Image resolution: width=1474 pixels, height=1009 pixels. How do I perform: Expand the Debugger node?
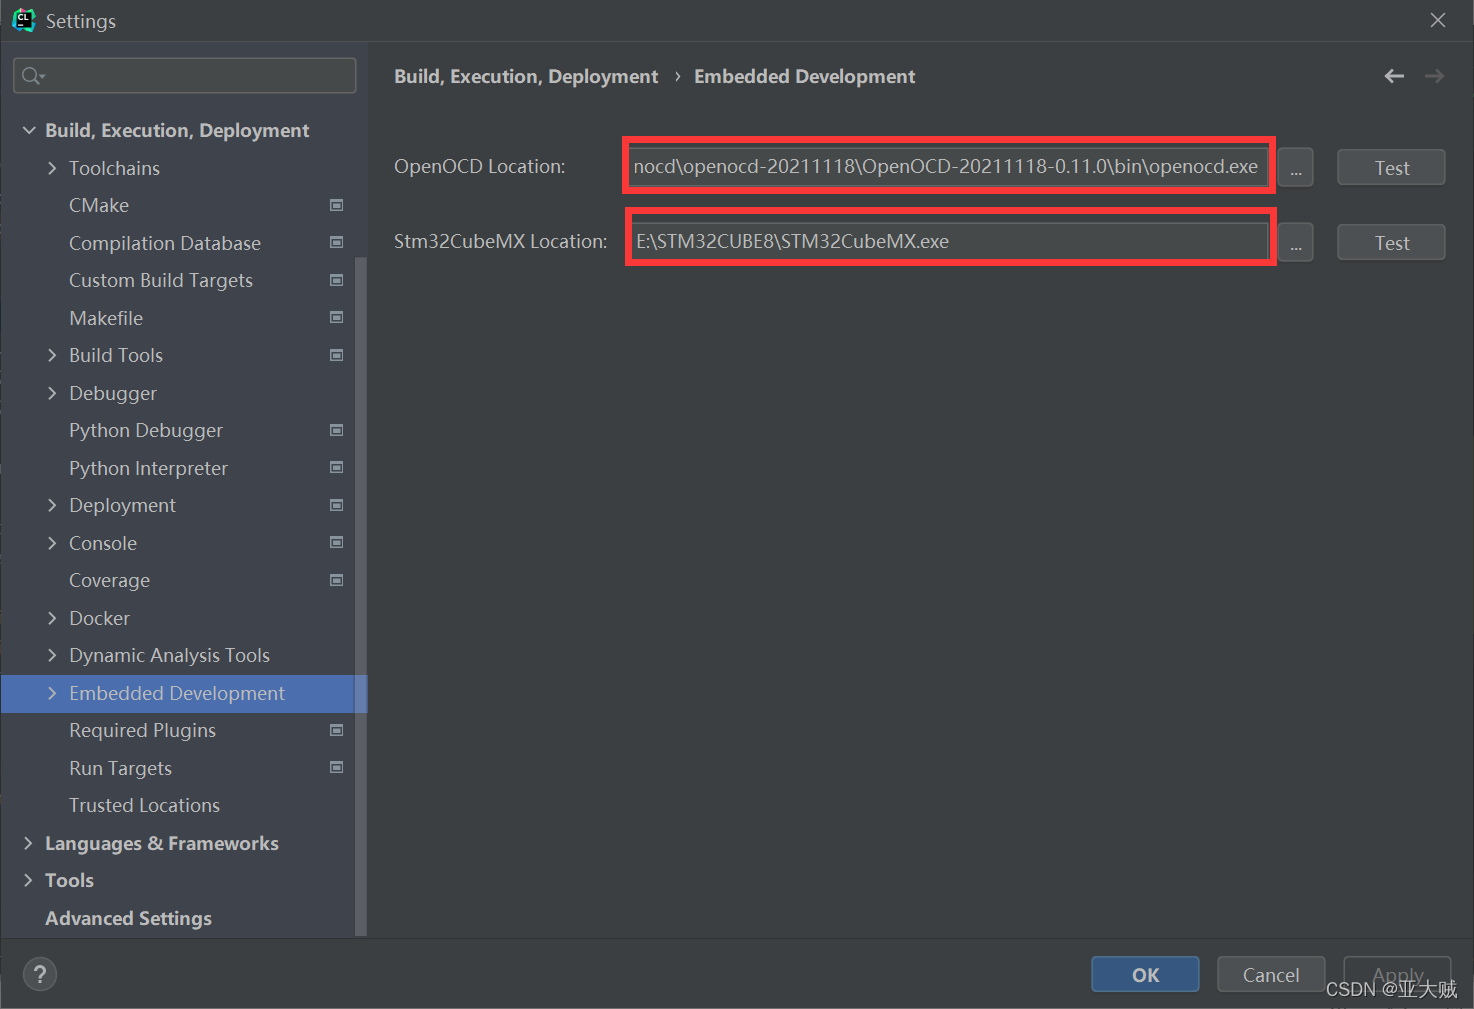(52, 393)
